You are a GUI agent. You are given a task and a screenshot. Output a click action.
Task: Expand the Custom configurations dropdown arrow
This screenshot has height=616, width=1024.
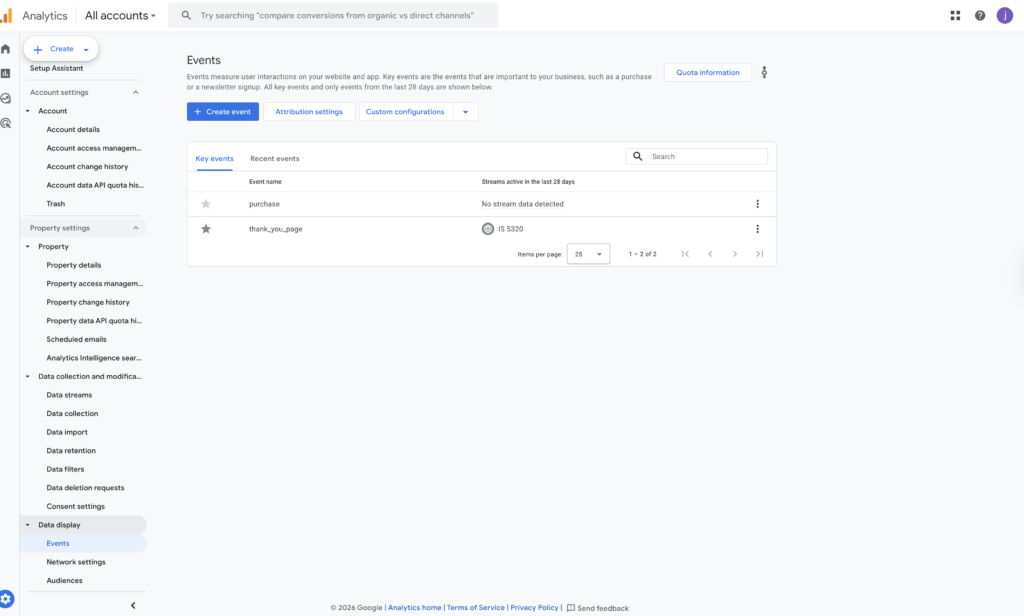coord(465,112)
